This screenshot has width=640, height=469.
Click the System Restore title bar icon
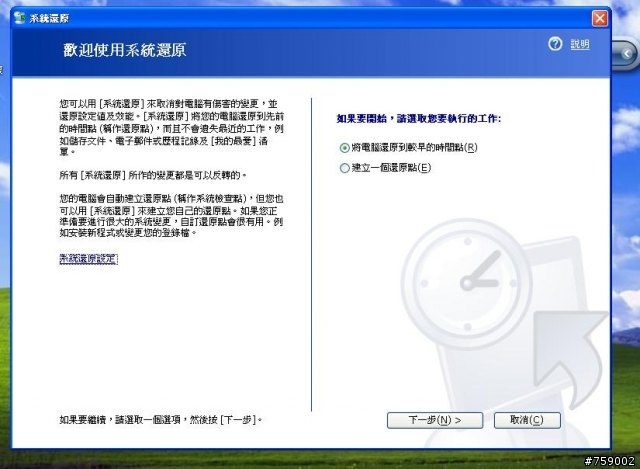[x=19, y=18]
